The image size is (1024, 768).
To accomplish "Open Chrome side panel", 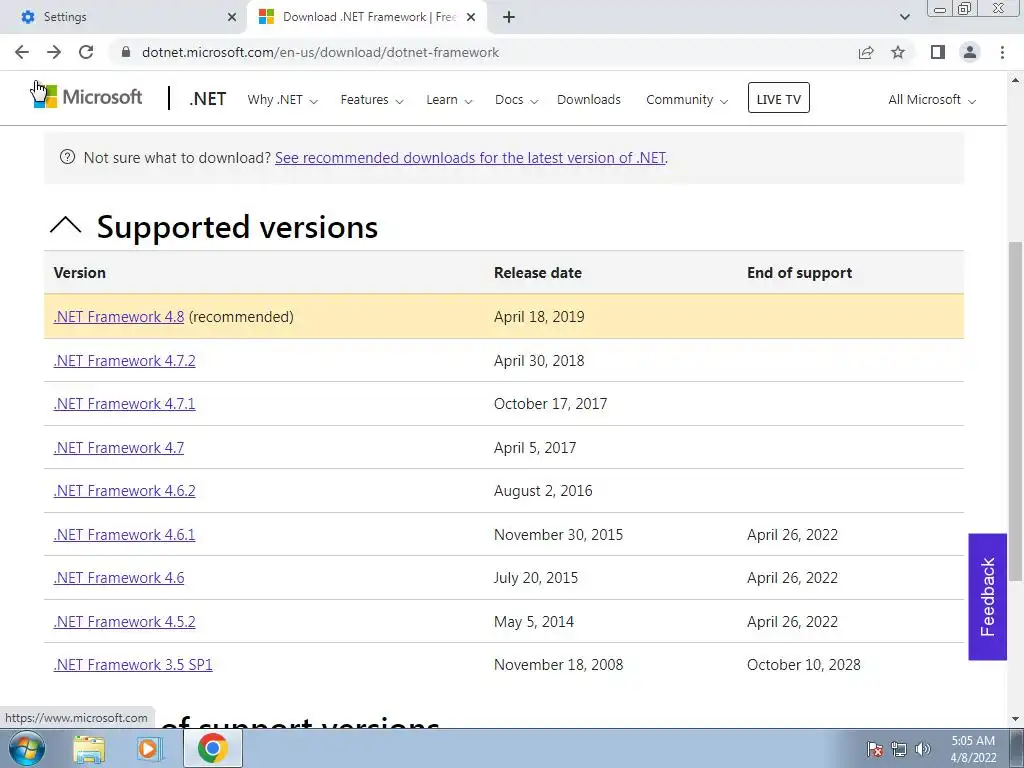I will [x=938, y=52].
